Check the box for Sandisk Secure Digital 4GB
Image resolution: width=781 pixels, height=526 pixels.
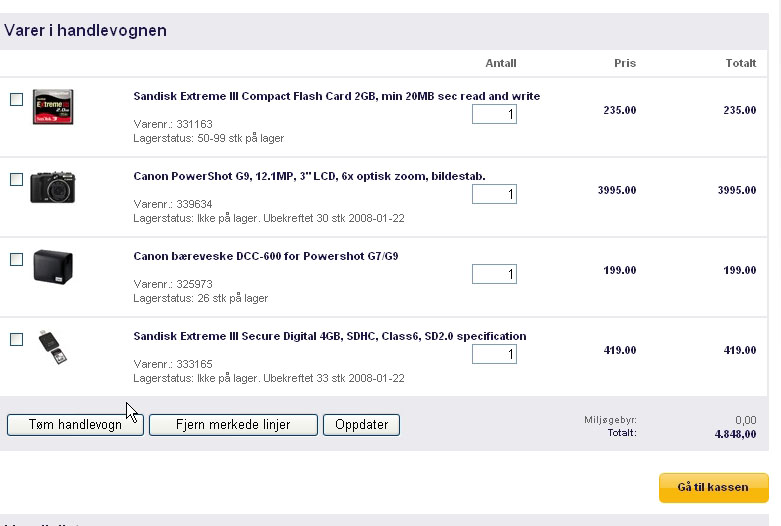coord(16,340)
